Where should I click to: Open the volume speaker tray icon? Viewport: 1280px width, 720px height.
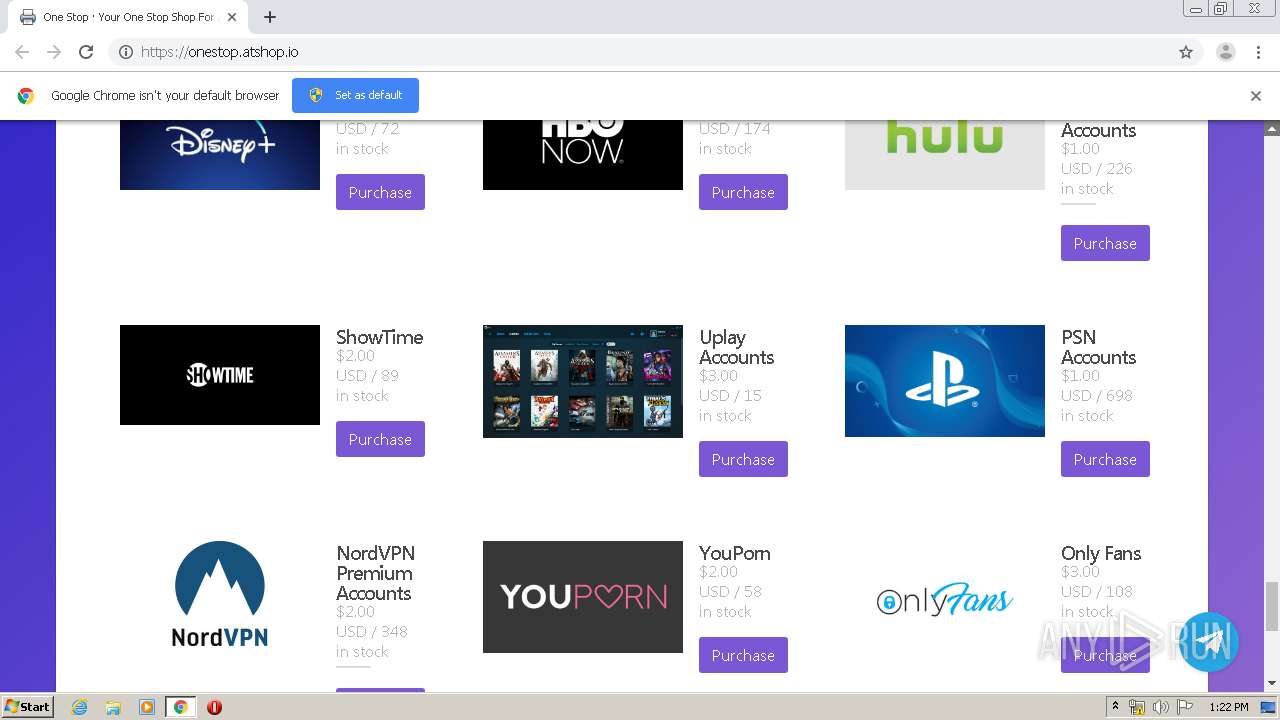[x=1161, y=707]
